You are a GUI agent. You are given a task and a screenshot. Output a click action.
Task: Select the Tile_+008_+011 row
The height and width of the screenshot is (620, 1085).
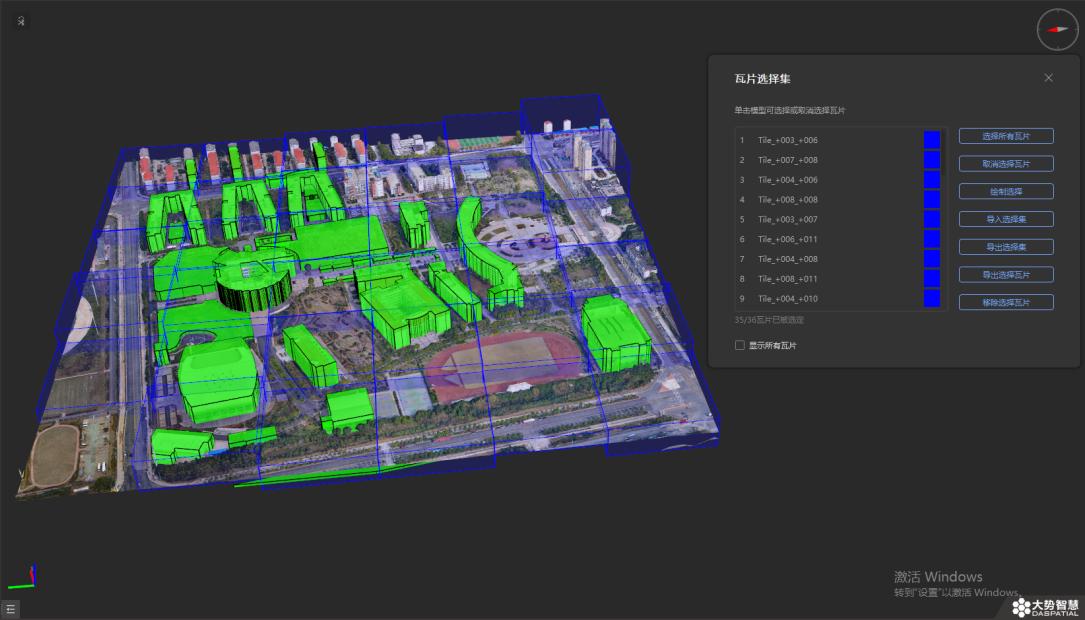point(839,279)
